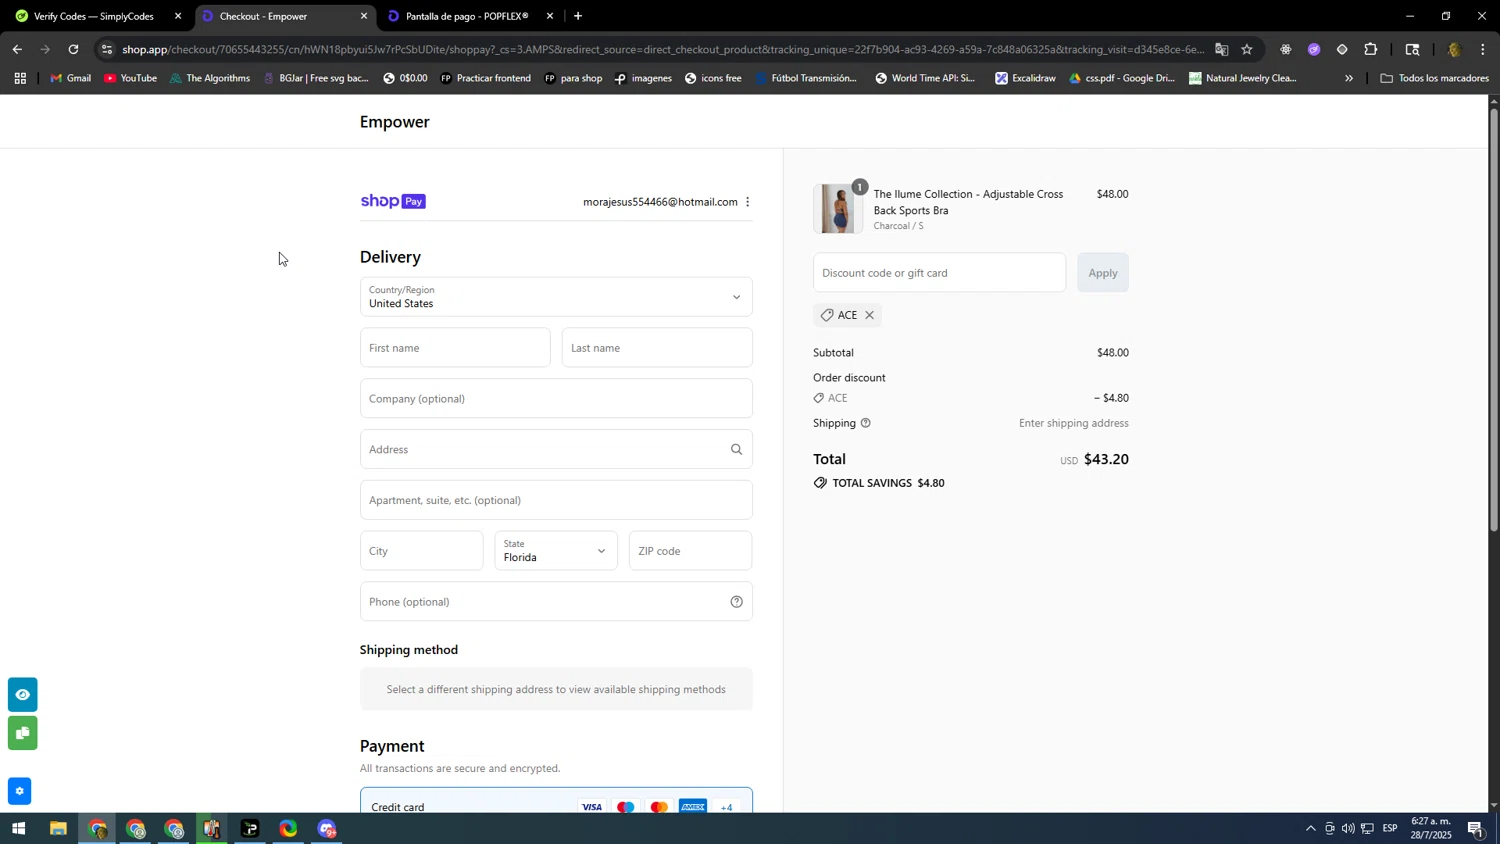Click the sports bra product thumbnail
This screenshot has width=1500, height=844.
(838, 209)
